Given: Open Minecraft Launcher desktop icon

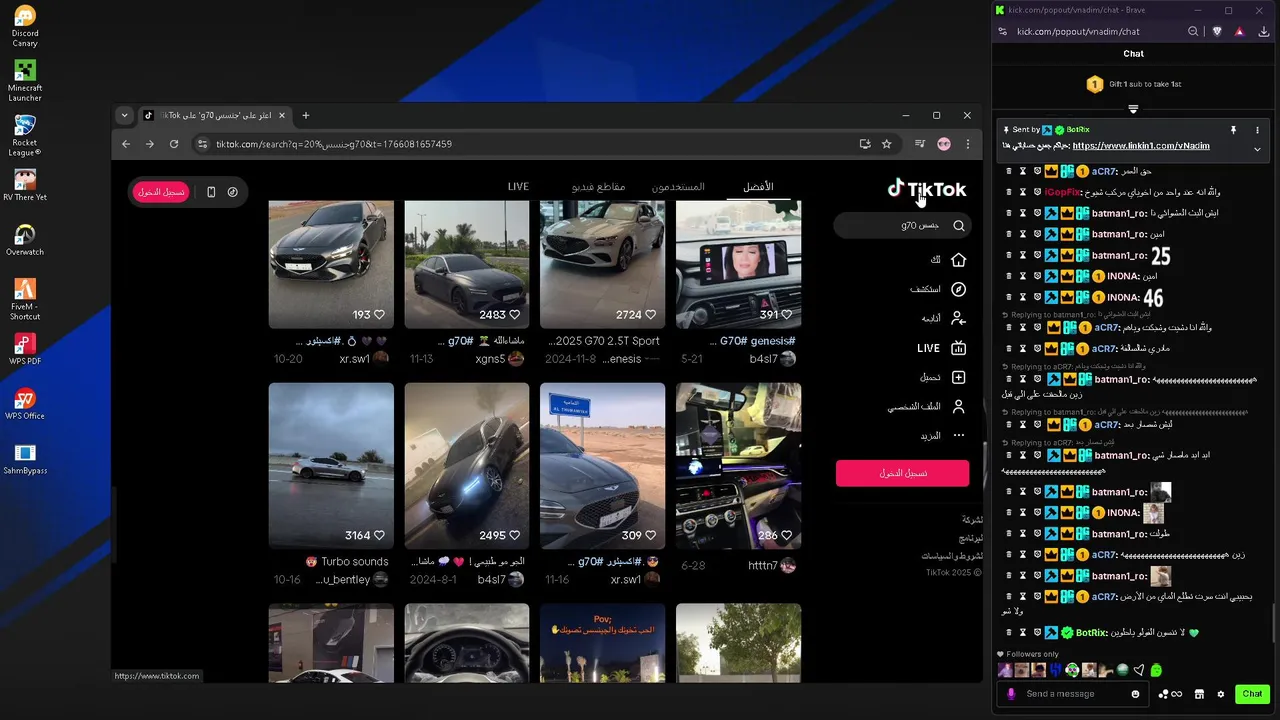Looking at the screenshot, I should coord(25,81).
